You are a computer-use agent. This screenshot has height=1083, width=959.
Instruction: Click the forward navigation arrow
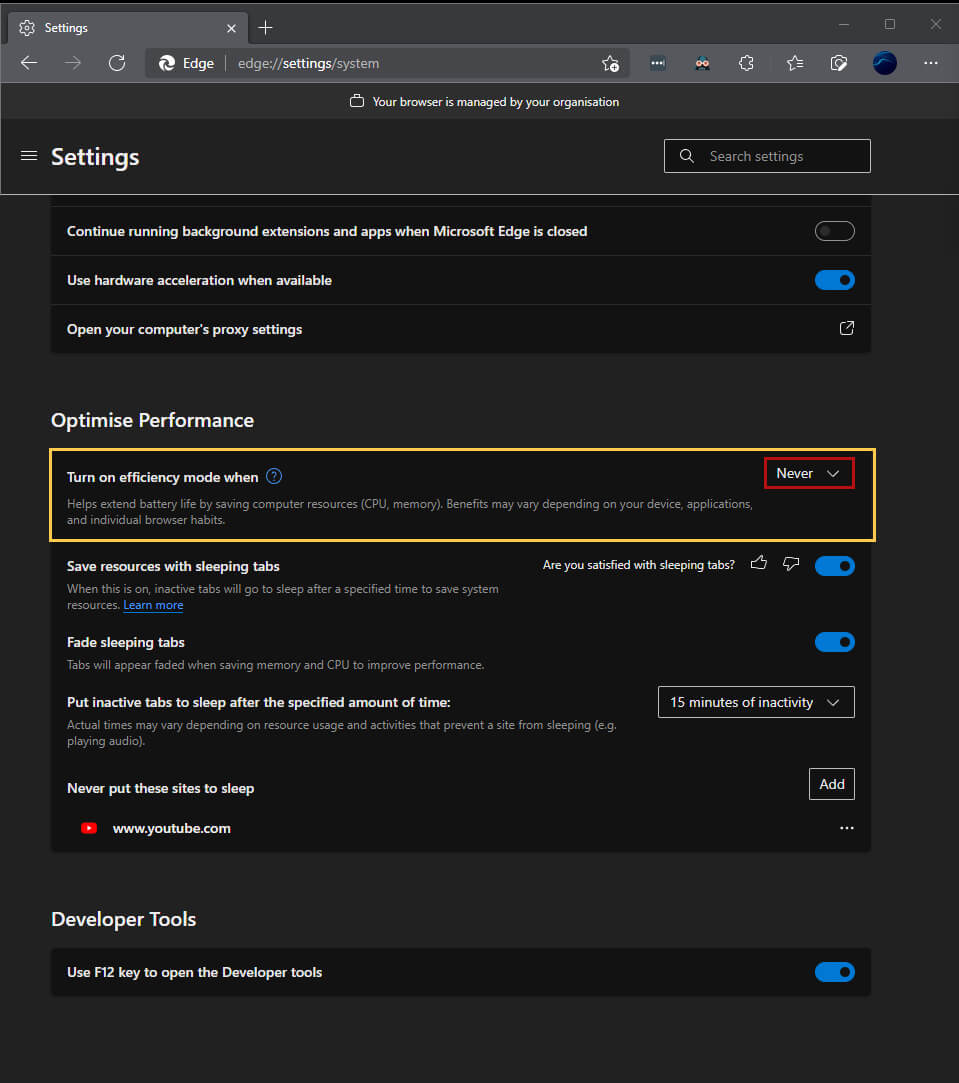[x=73, y=63]
